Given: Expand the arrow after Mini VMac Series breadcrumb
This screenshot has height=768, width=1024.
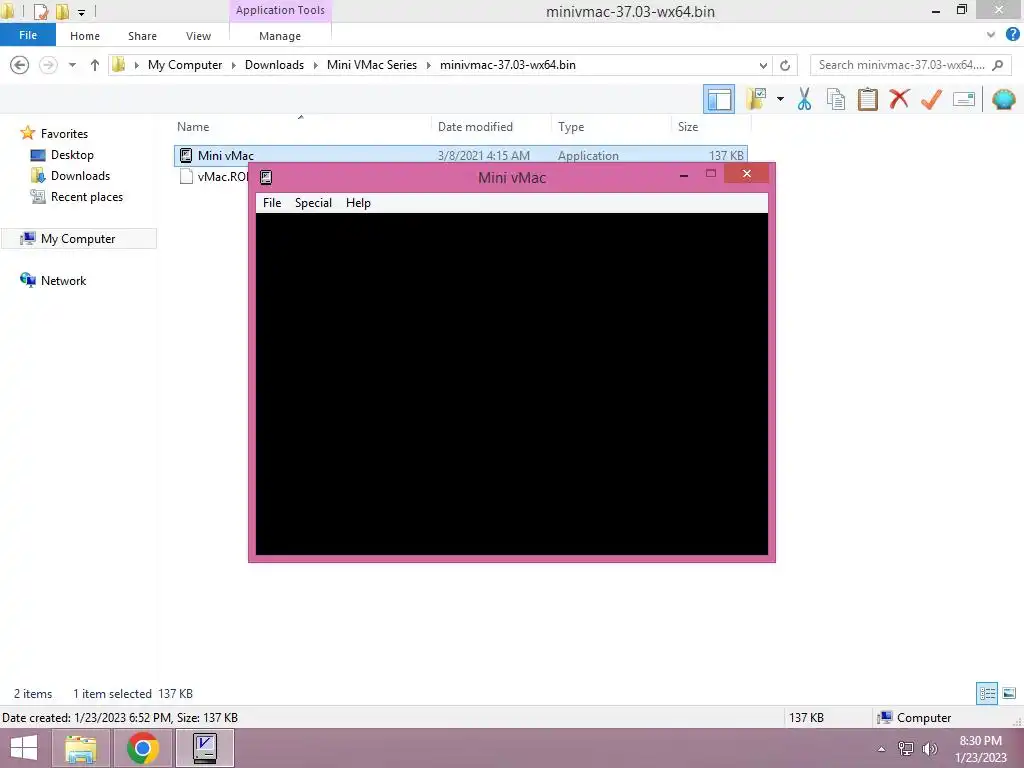Looking at the screenshot, I should (428, 65).
